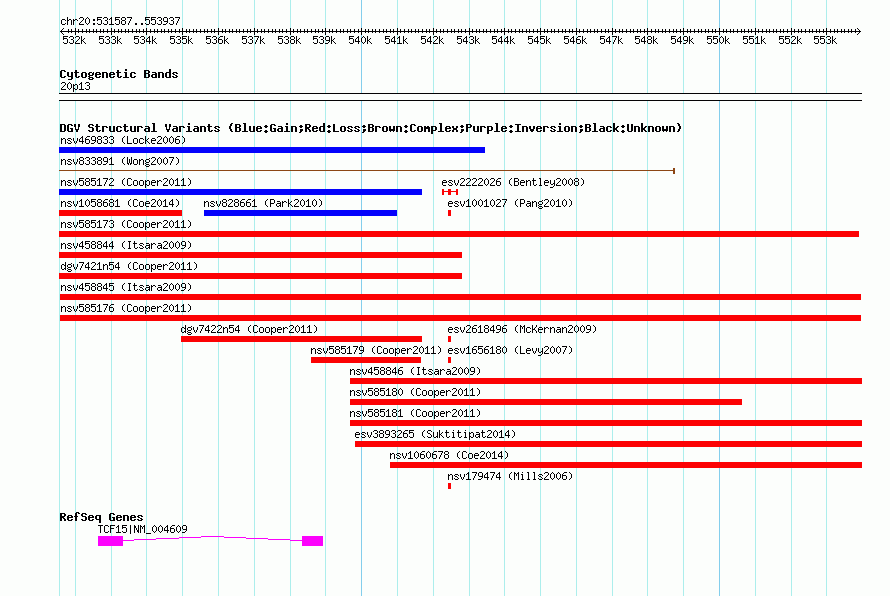Viewport: 890px width, 596px height.
Task: Click the RefSeq Genes track title
Action: (x=102, y=517)
